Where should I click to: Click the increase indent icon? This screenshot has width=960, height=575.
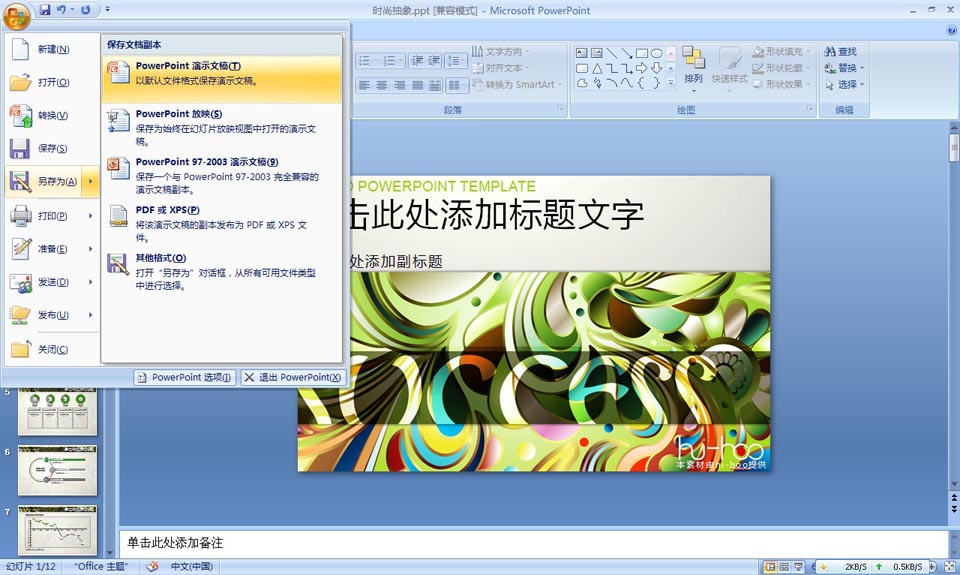click(x=434, y=61)
